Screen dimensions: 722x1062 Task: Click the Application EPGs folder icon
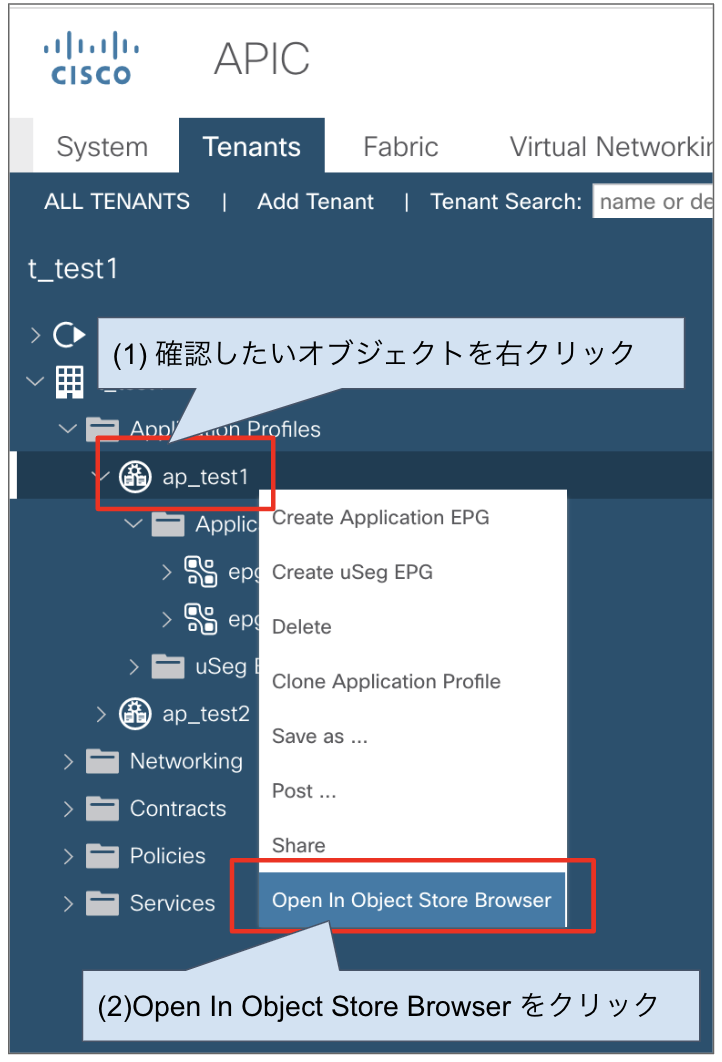click(168, 524)
